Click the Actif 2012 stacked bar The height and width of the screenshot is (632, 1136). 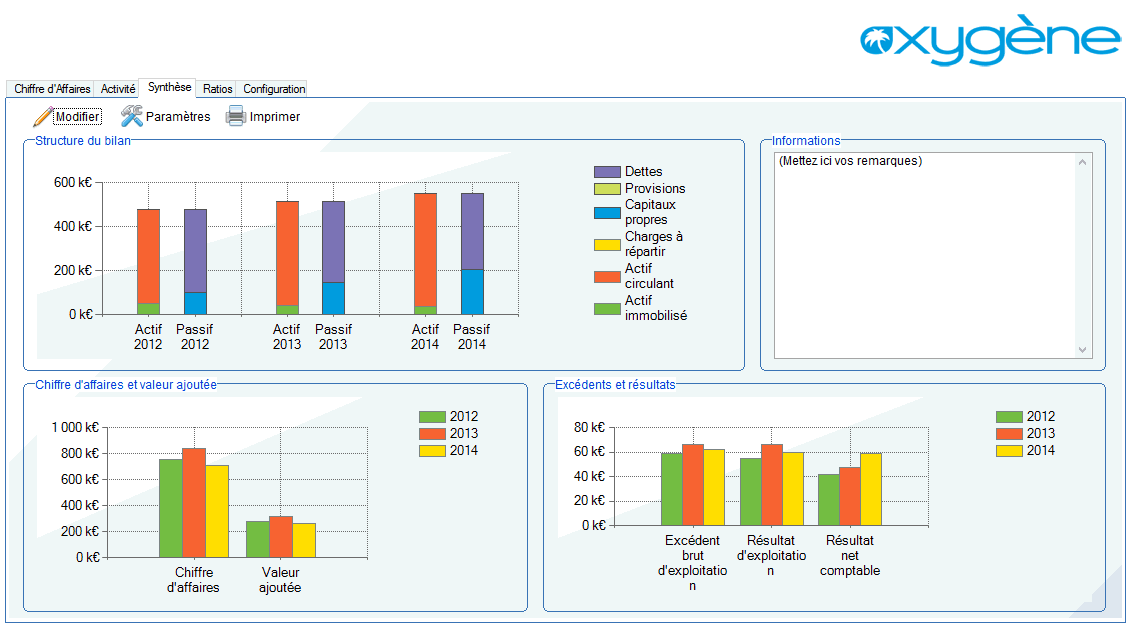tap(148, 261)
